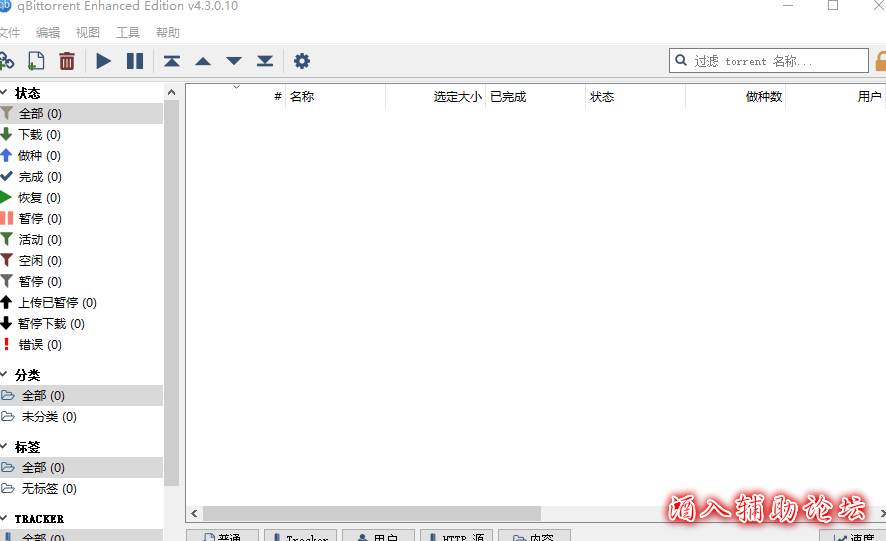Open the 工具 menu
The height and width of the screenshot is (541, 886).
click(128, 33)
